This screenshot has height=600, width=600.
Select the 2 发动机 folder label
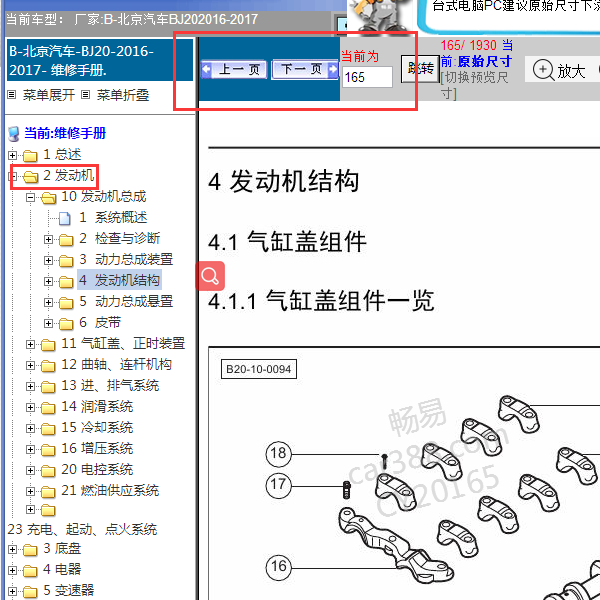pos(68,175)
